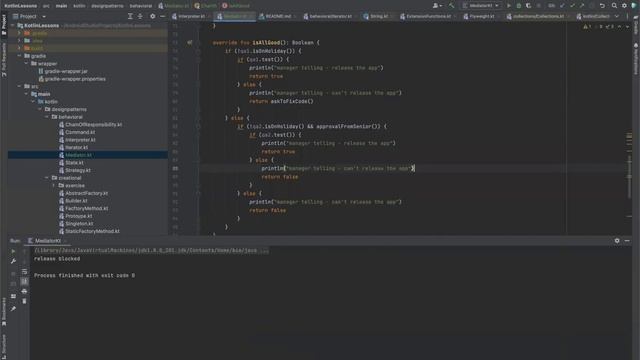The image size is (640, 360).
Task: Open the MediatorKt run configuration dropdown
Action: pos(481,6)
